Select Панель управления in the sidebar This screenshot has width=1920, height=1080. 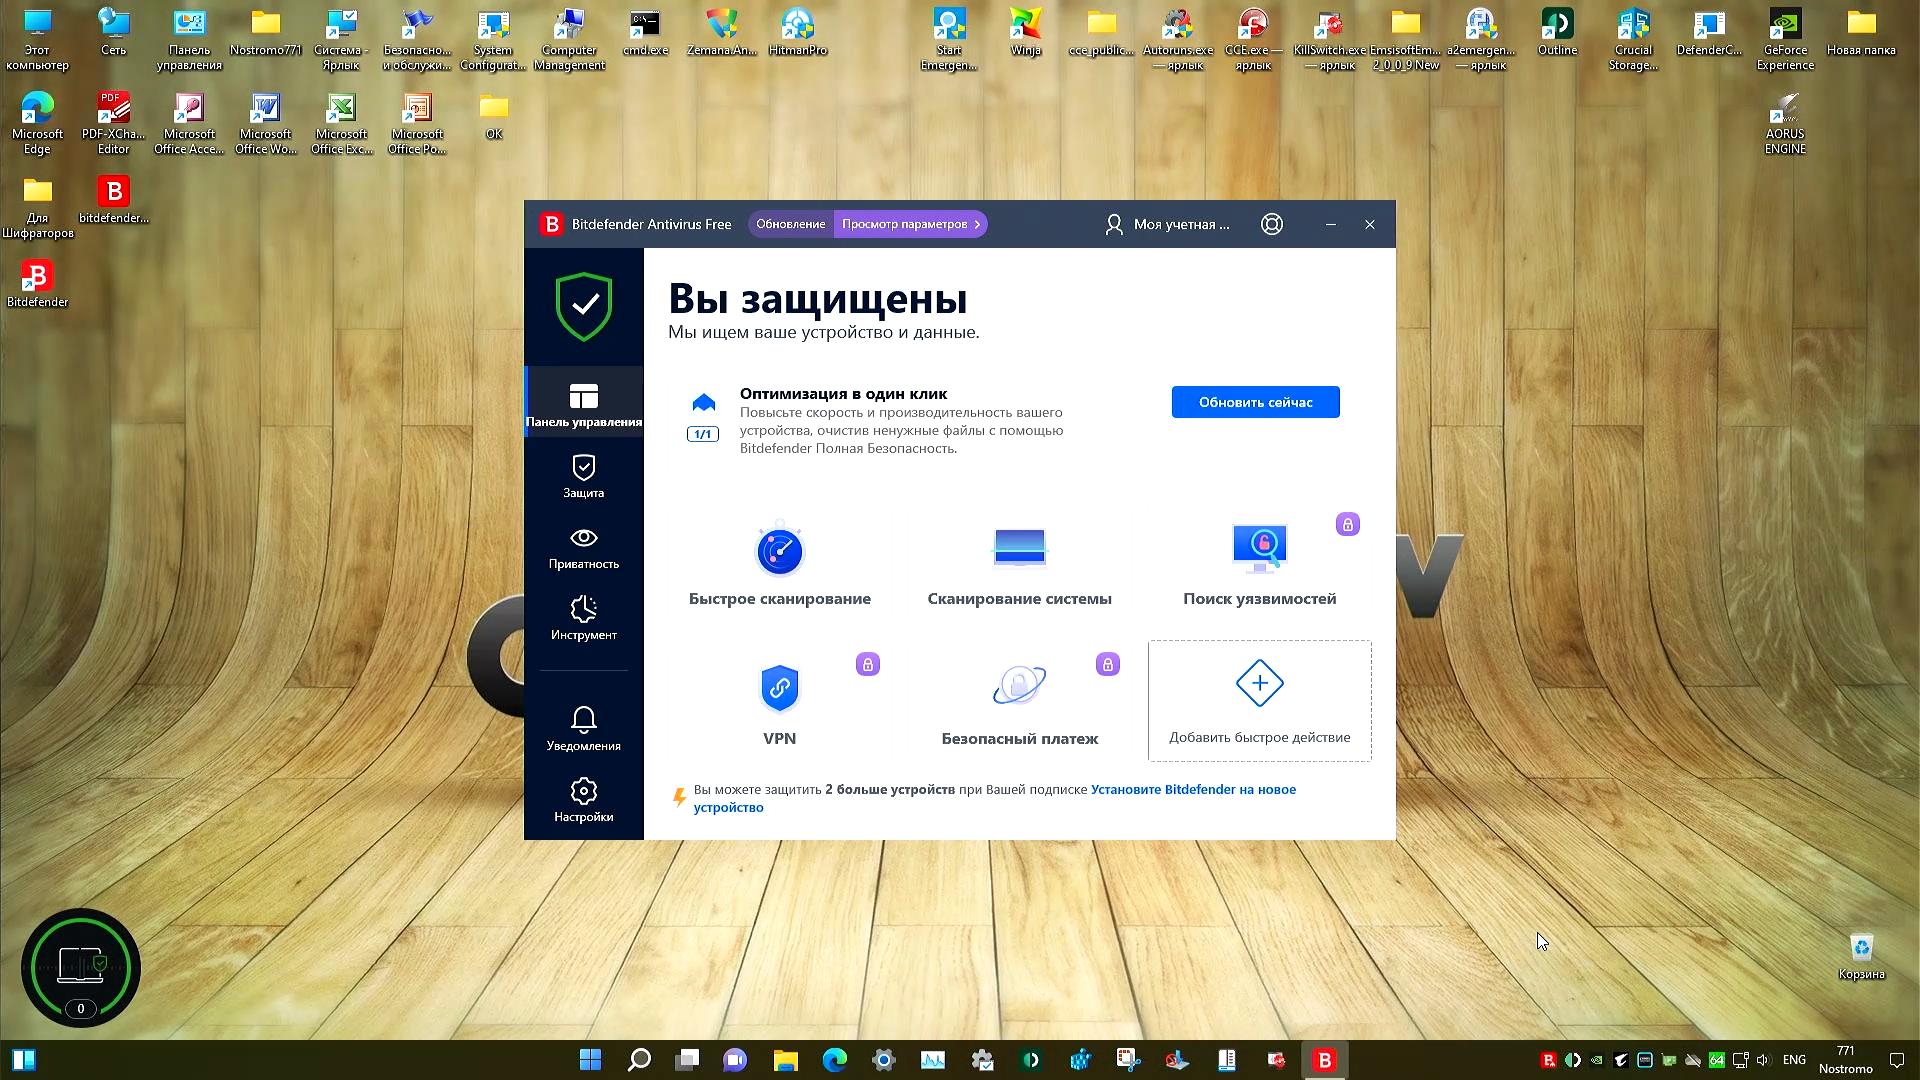tap(583, 403)
